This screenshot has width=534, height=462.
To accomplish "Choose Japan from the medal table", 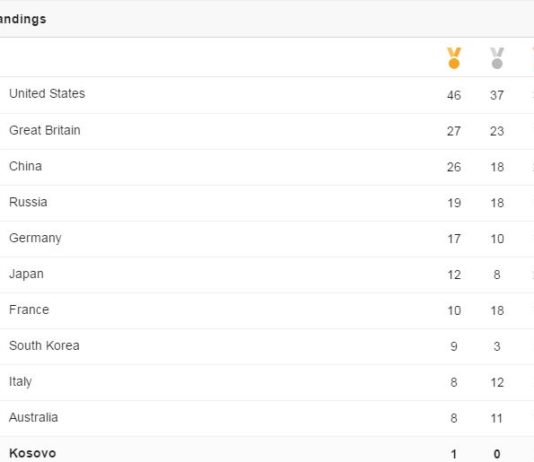I will tap(267, 275).
